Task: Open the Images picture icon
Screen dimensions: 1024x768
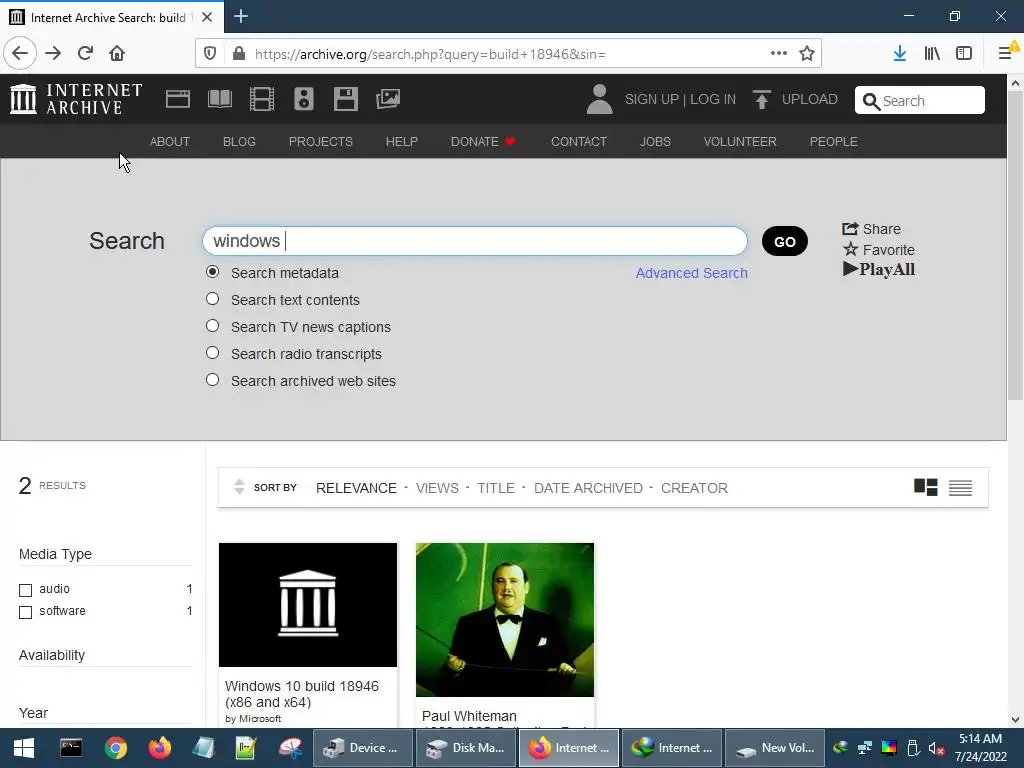Action: click(x=388, y=99)
